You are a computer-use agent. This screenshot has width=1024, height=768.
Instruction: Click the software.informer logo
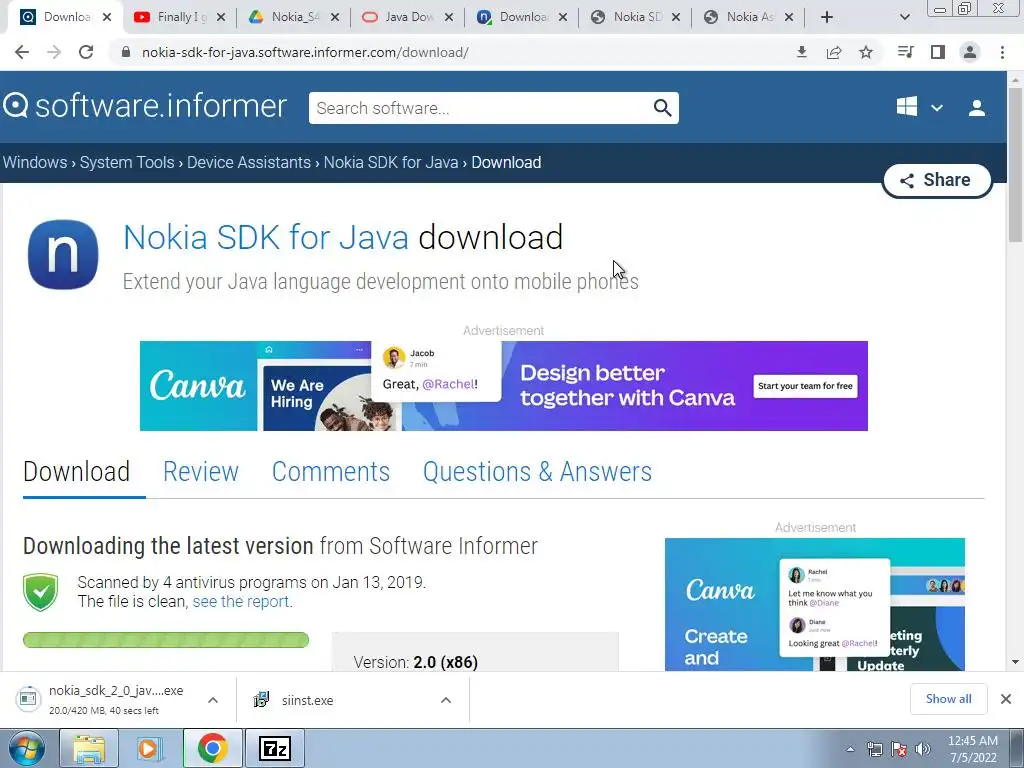(x=145, y=106)
